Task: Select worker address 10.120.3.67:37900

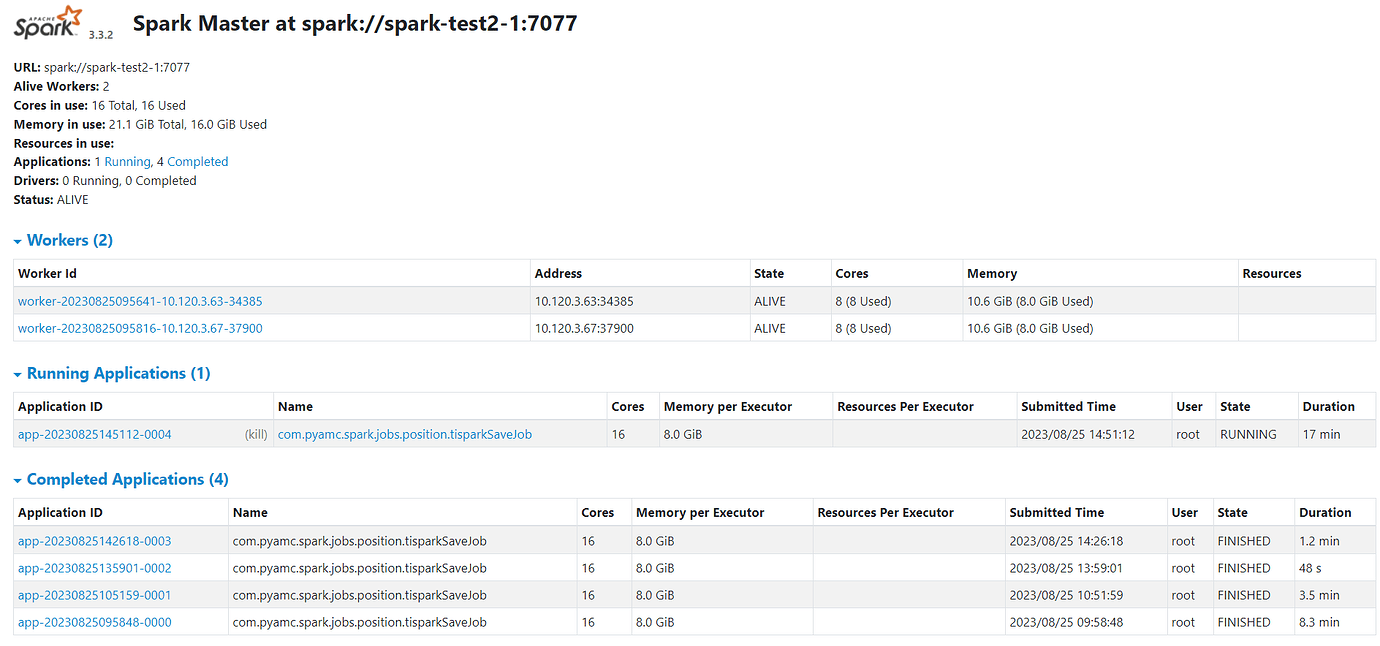Action: (x=584, y=328)
